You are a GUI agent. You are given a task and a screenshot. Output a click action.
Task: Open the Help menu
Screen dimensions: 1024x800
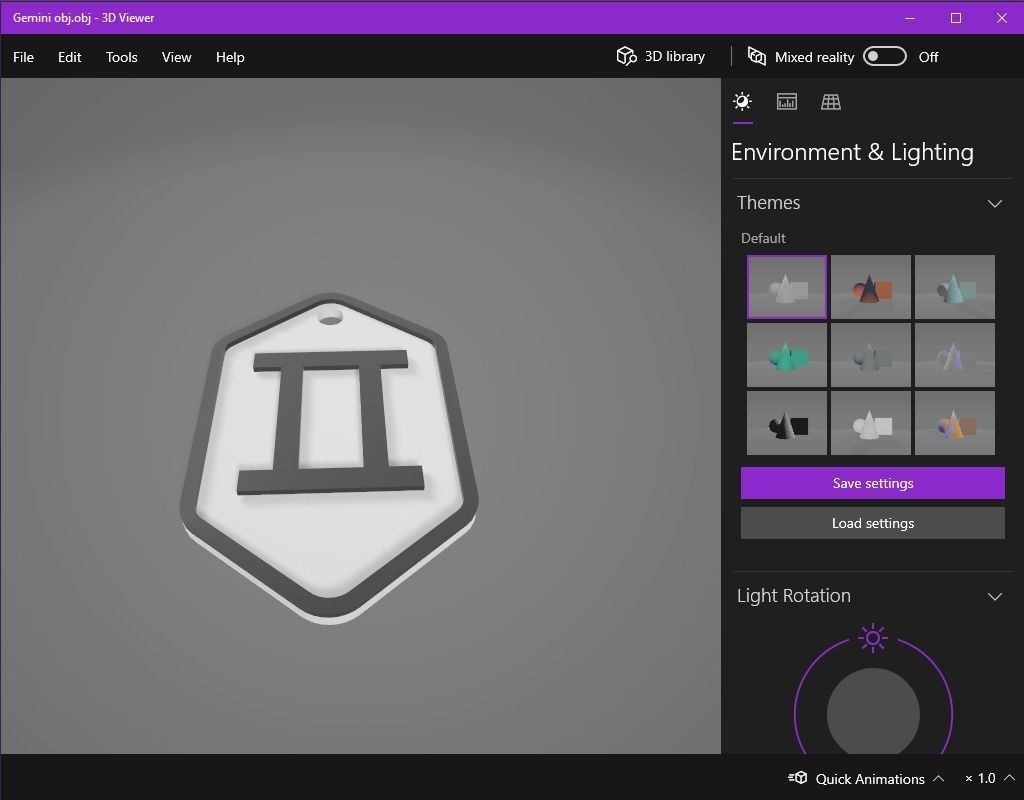coord(230,57)
